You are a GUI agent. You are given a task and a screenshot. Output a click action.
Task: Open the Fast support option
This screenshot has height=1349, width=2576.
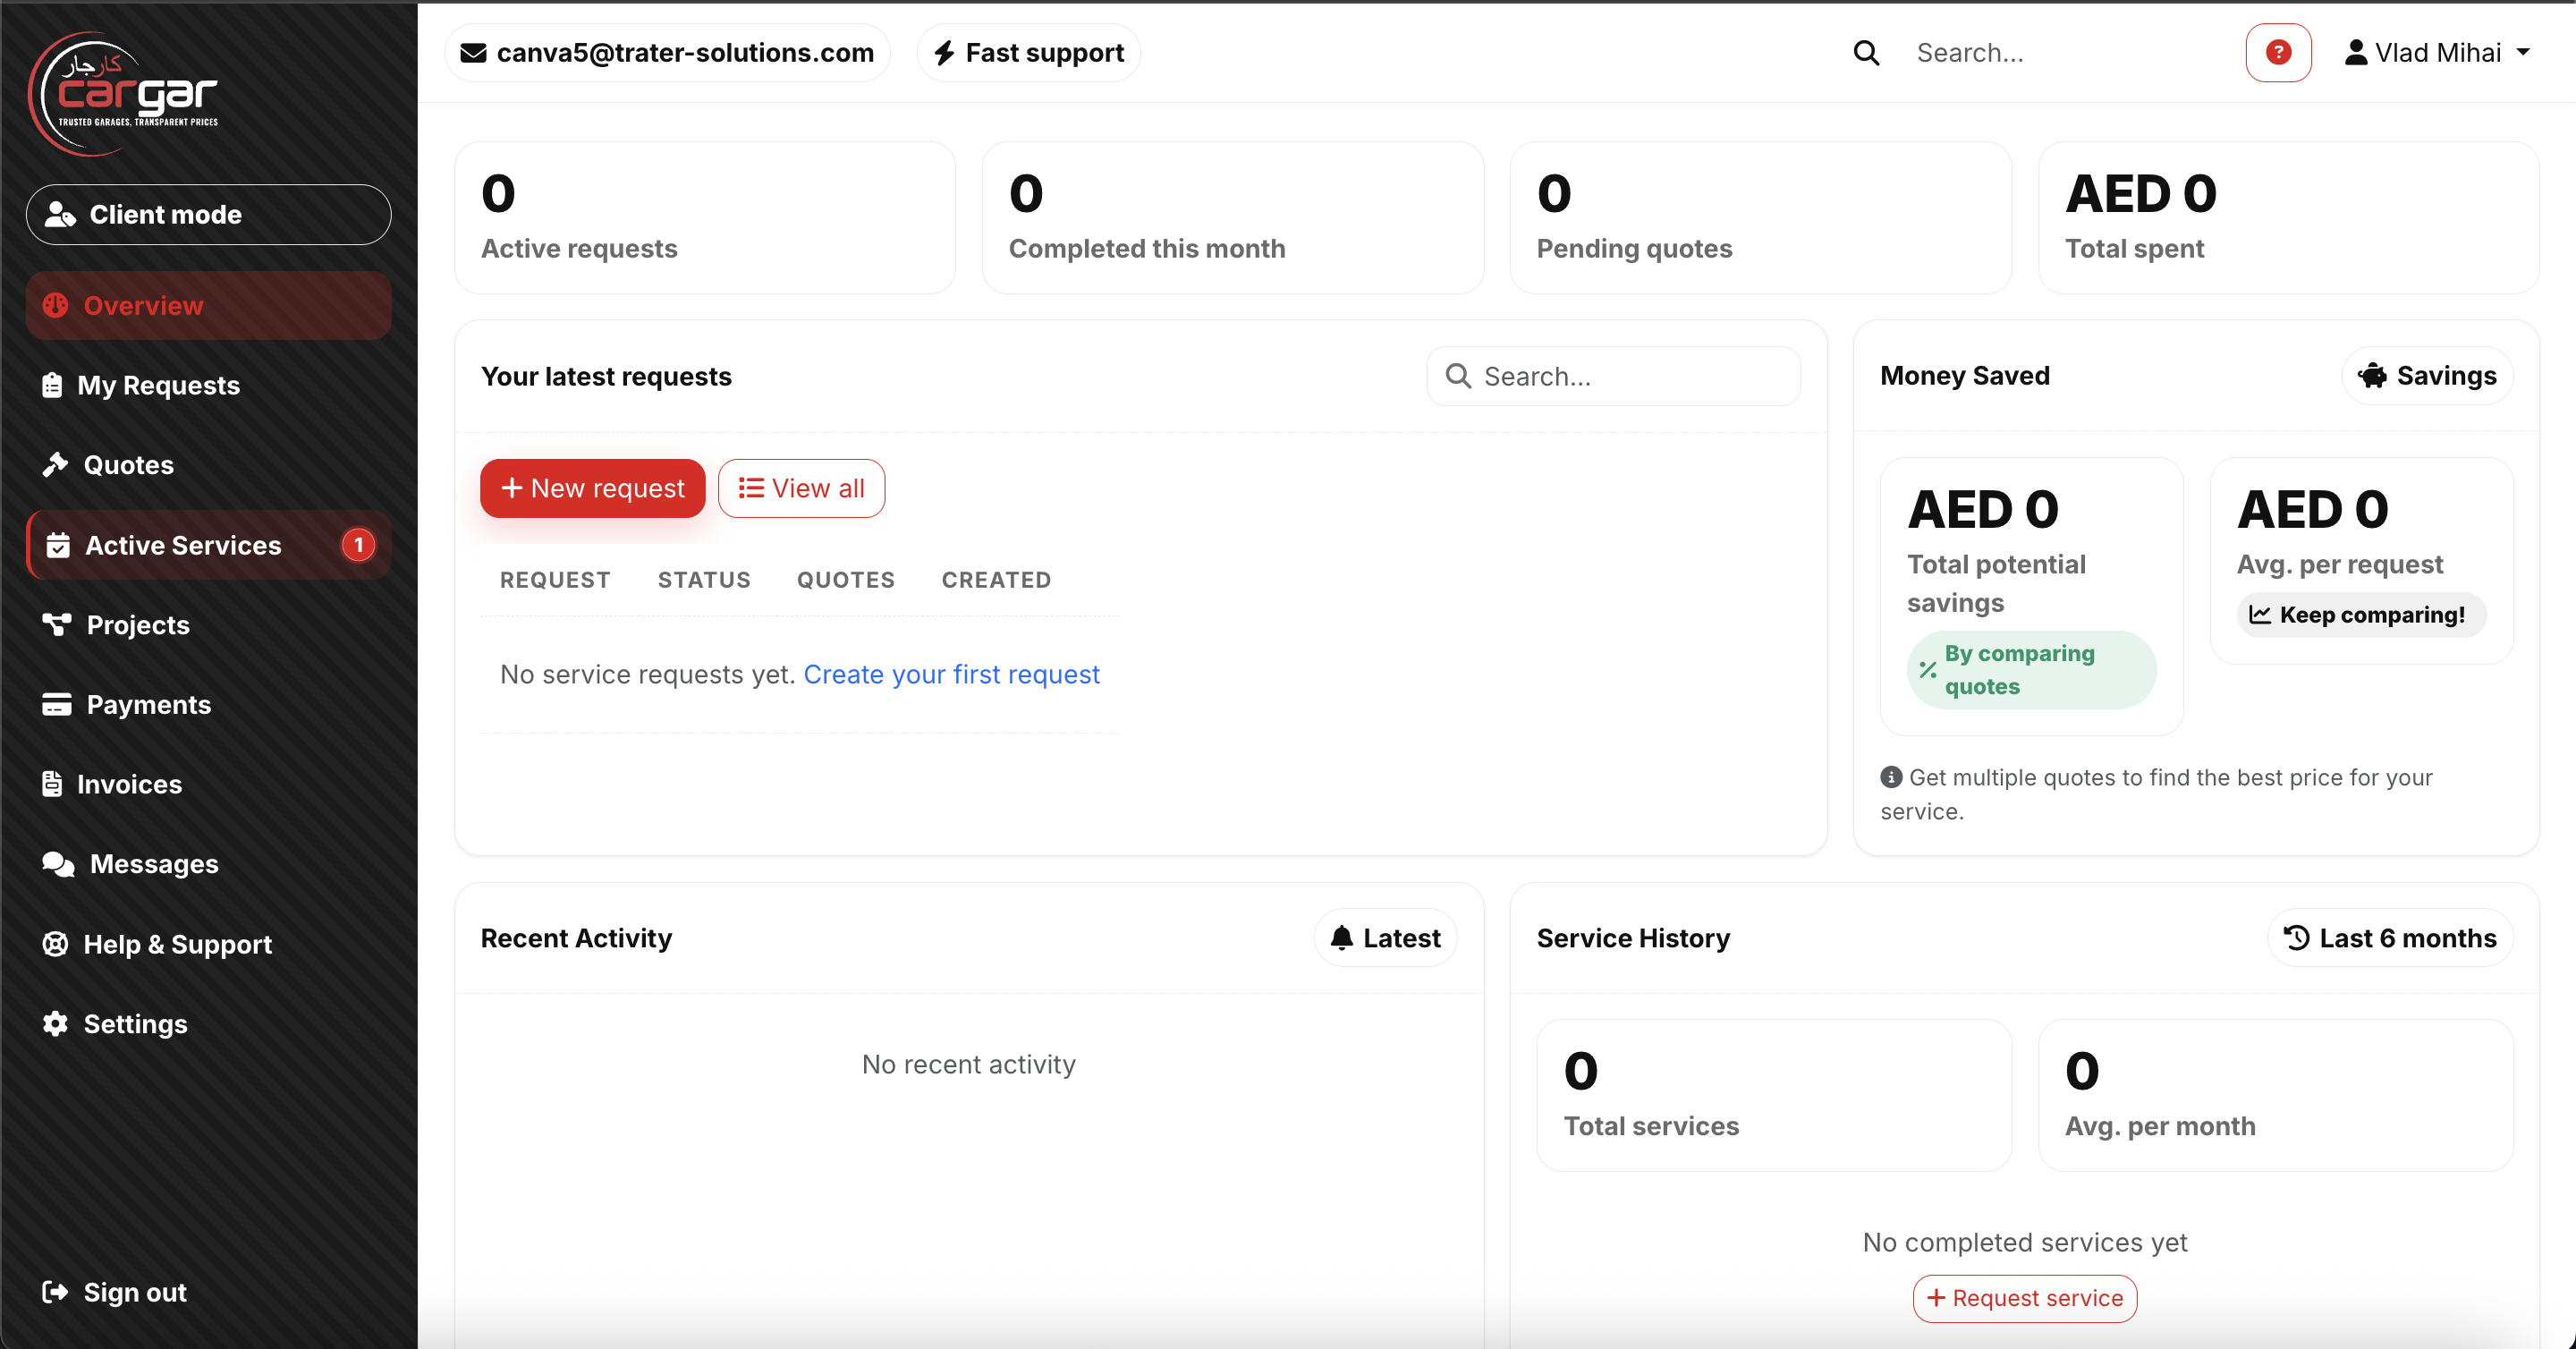coord(1027,52)
